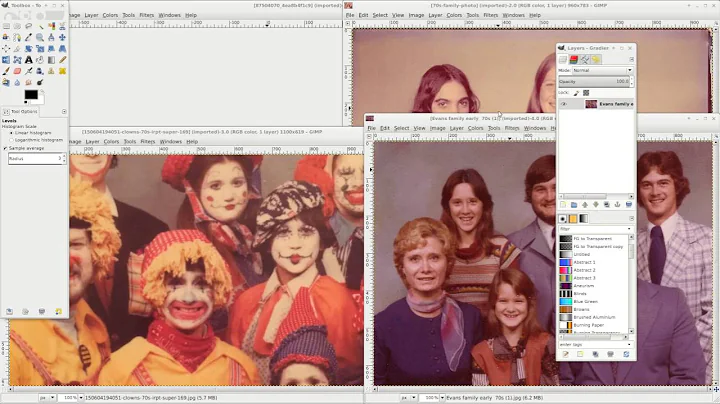Click the refresh gradients icon

626,354
